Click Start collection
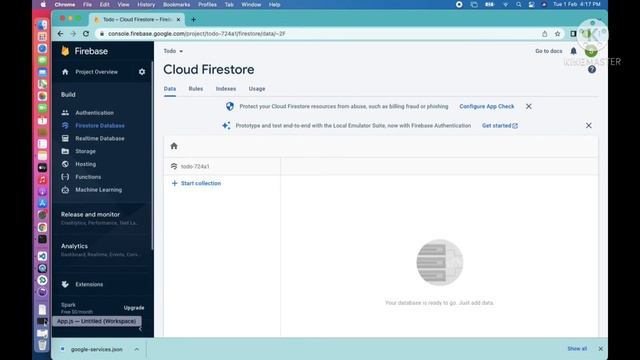Screen dimensions: 640x360 [x=196, y=183]
